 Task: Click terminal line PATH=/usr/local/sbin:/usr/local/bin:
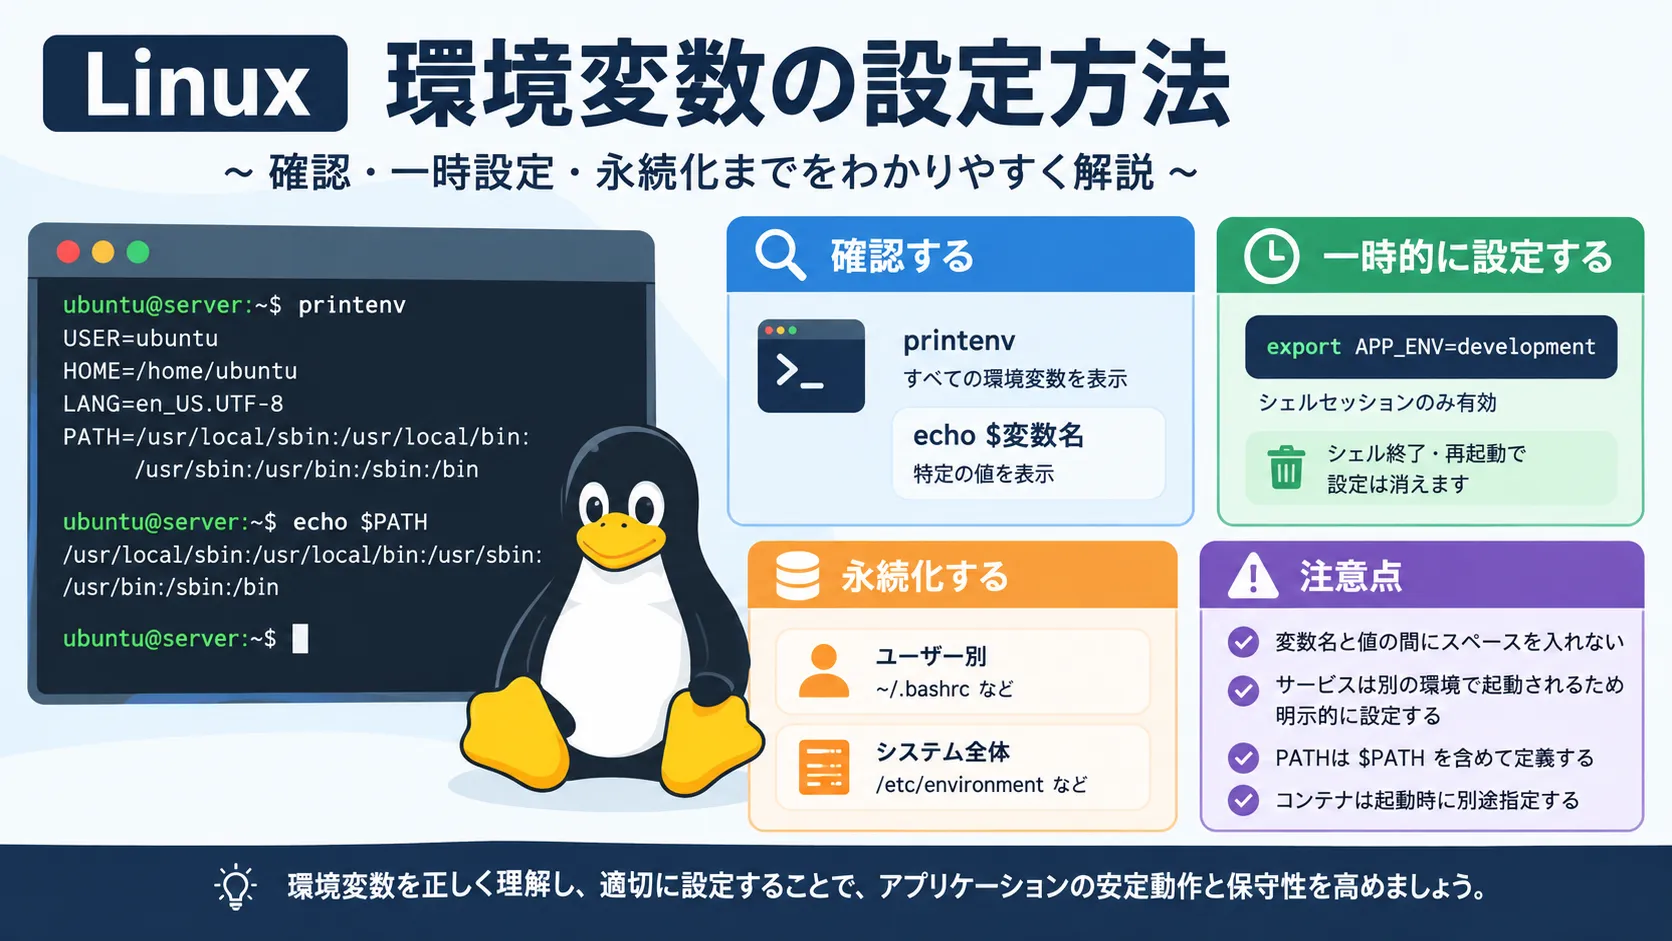(x=296, y=437)
